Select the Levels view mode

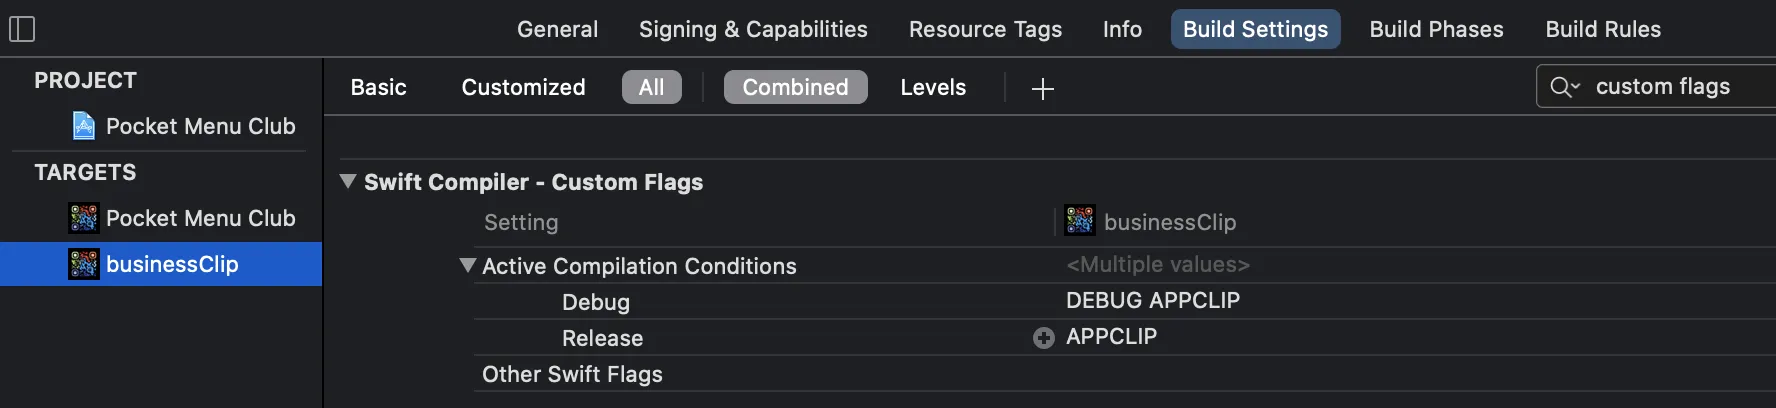(932, 87)
